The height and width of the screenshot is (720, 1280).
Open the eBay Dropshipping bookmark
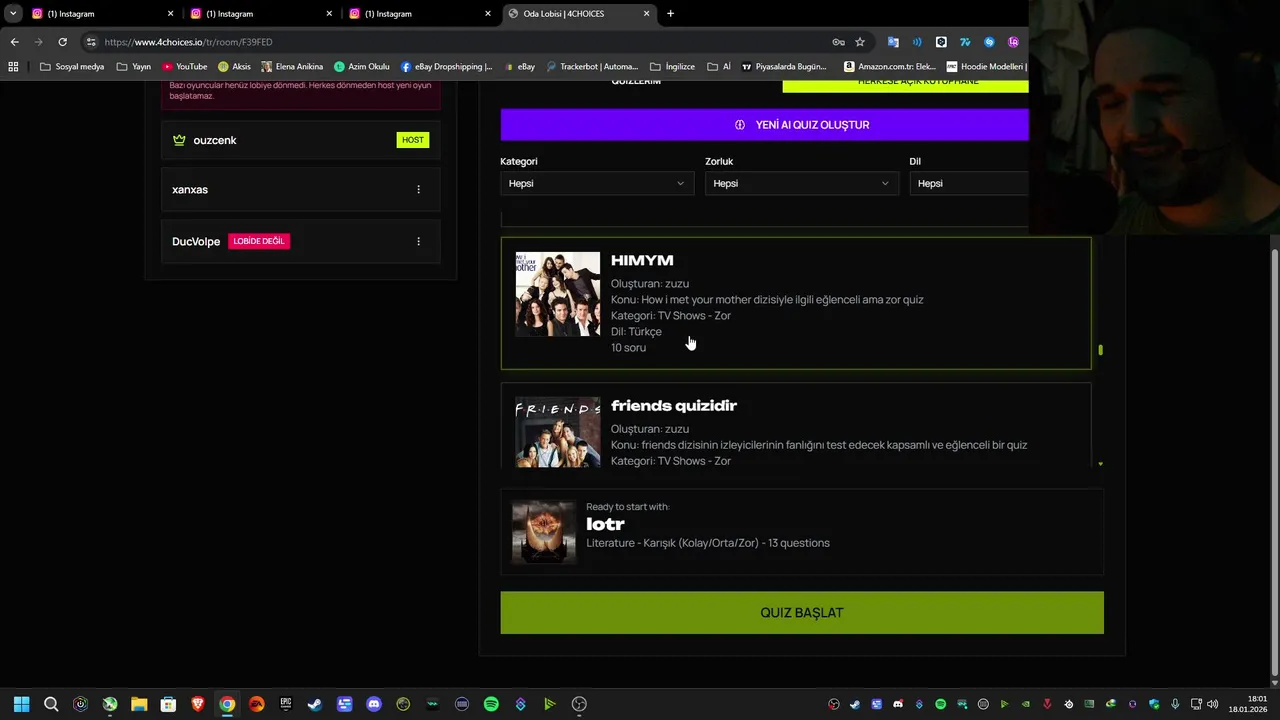[446, 67]
